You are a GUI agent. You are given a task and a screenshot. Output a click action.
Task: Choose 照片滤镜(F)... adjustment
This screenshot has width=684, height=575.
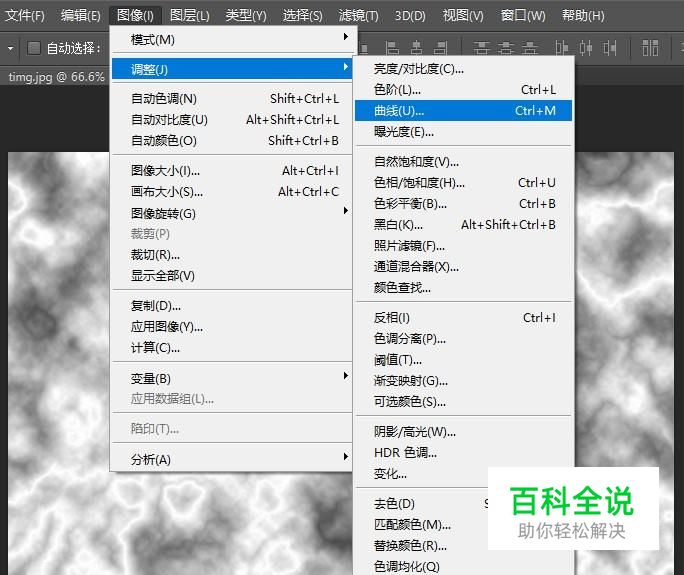click(463, 245)
